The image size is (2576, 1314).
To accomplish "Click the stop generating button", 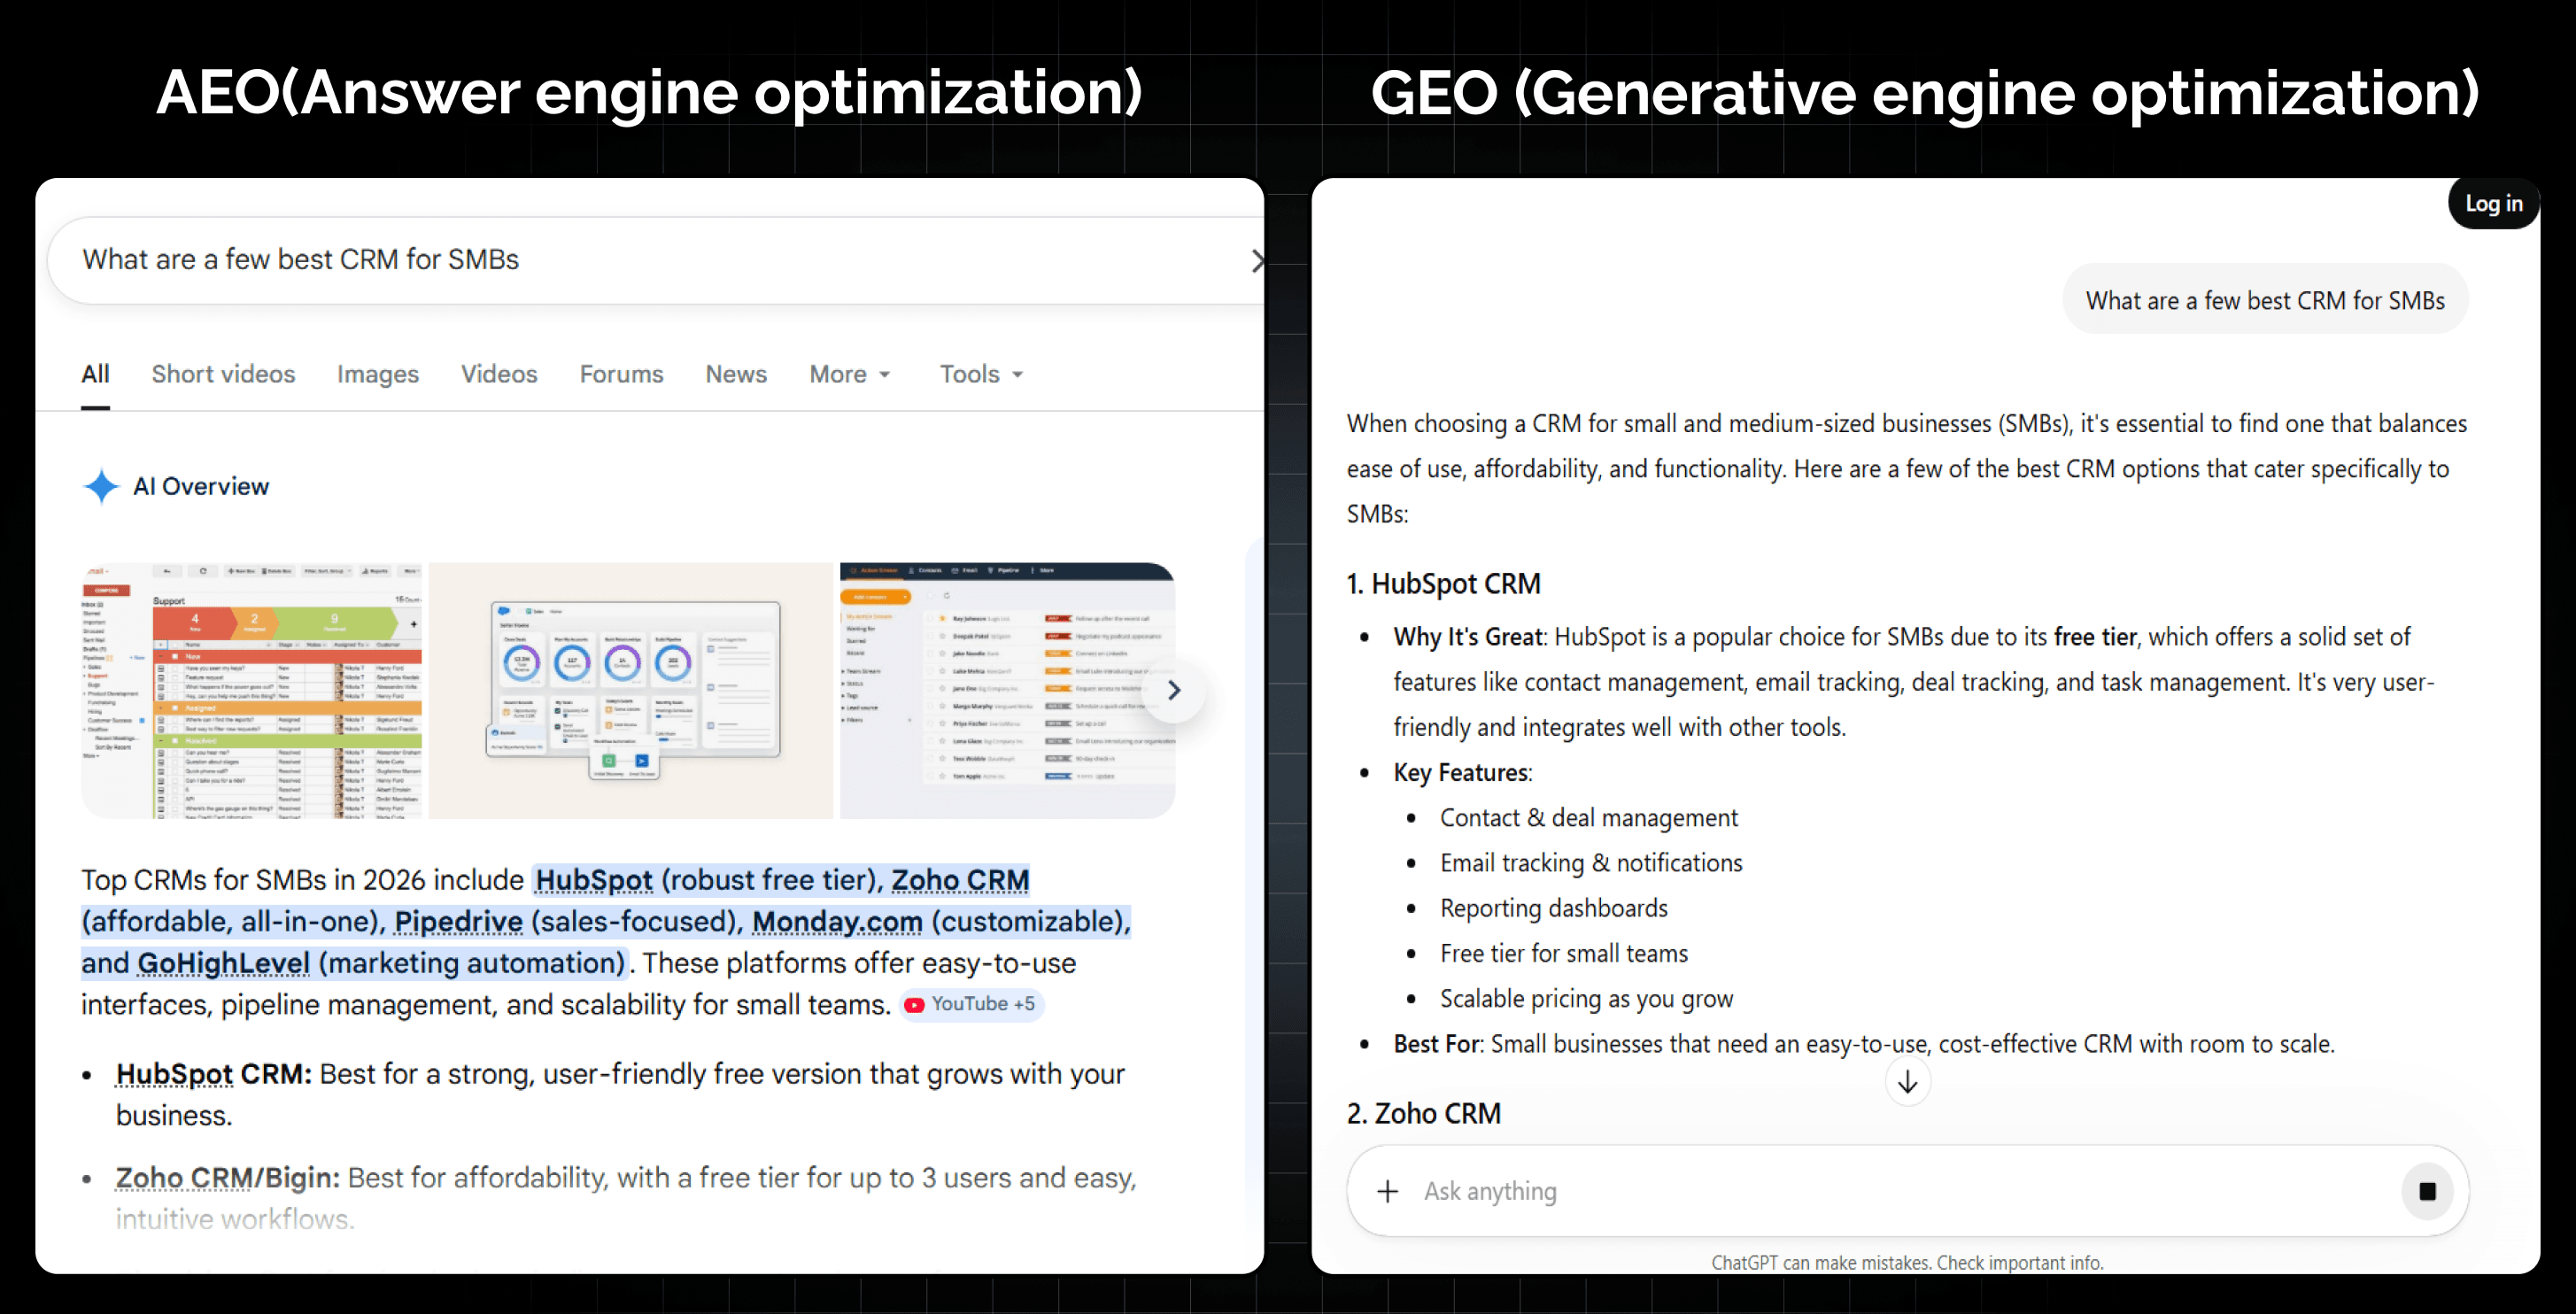I will (2426, 1191).
